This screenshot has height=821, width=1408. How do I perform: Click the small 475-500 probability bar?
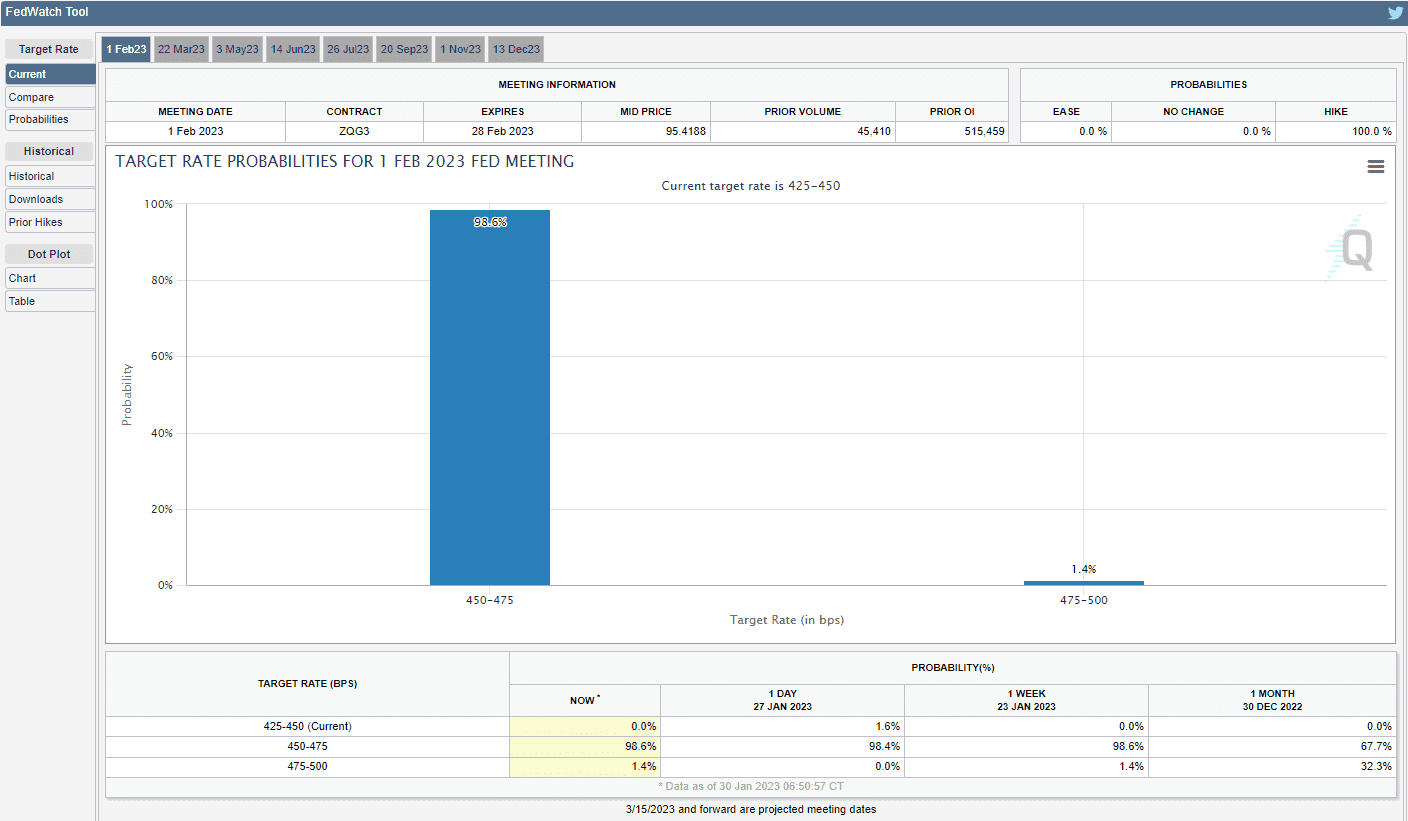point(1083,582)
